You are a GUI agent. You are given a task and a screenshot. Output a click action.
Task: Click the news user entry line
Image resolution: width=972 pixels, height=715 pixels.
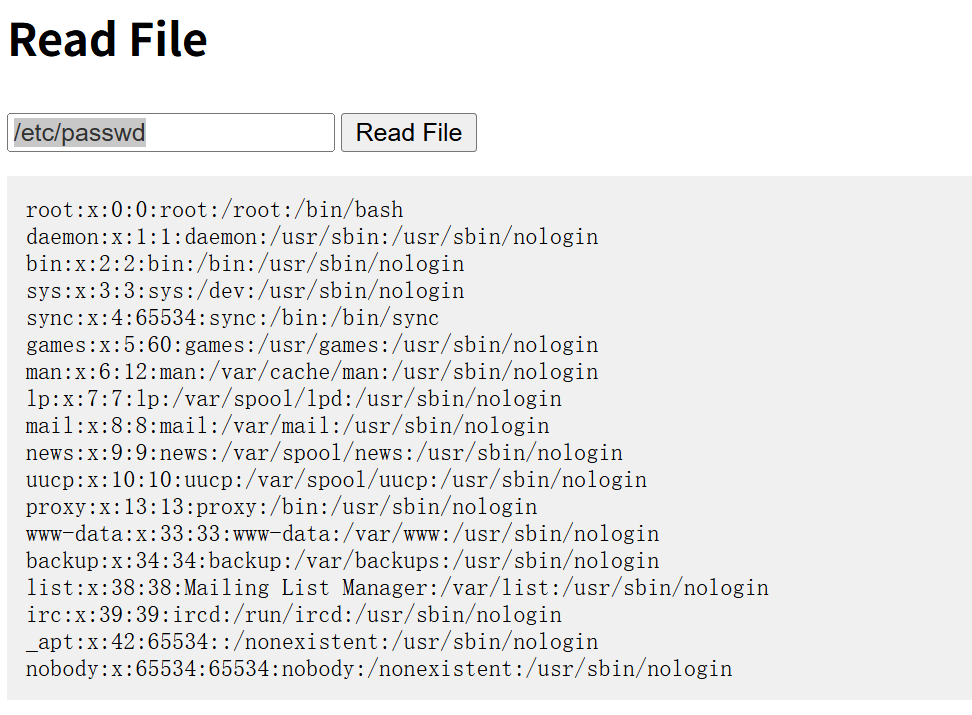(x=324, y=453)
